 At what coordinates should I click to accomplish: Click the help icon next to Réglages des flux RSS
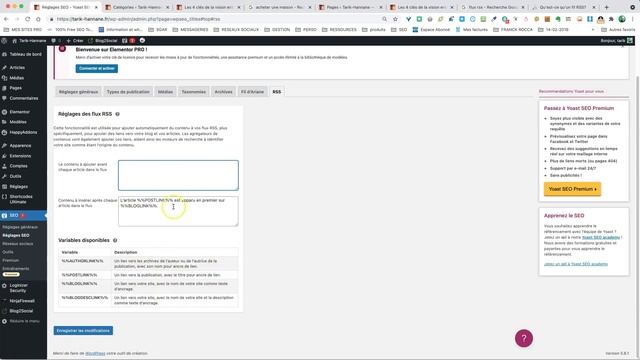click(x=118, y=114)
